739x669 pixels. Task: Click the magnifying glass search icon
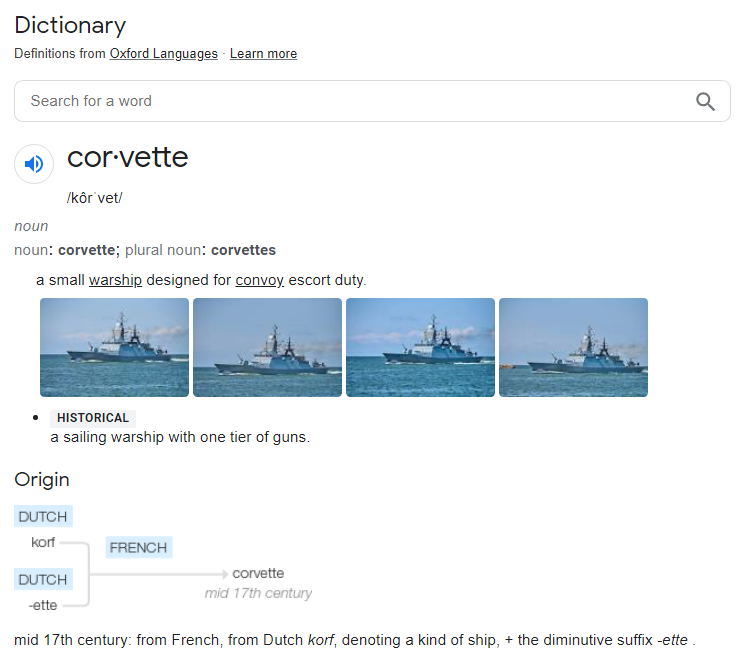click(x=705, y=101)
